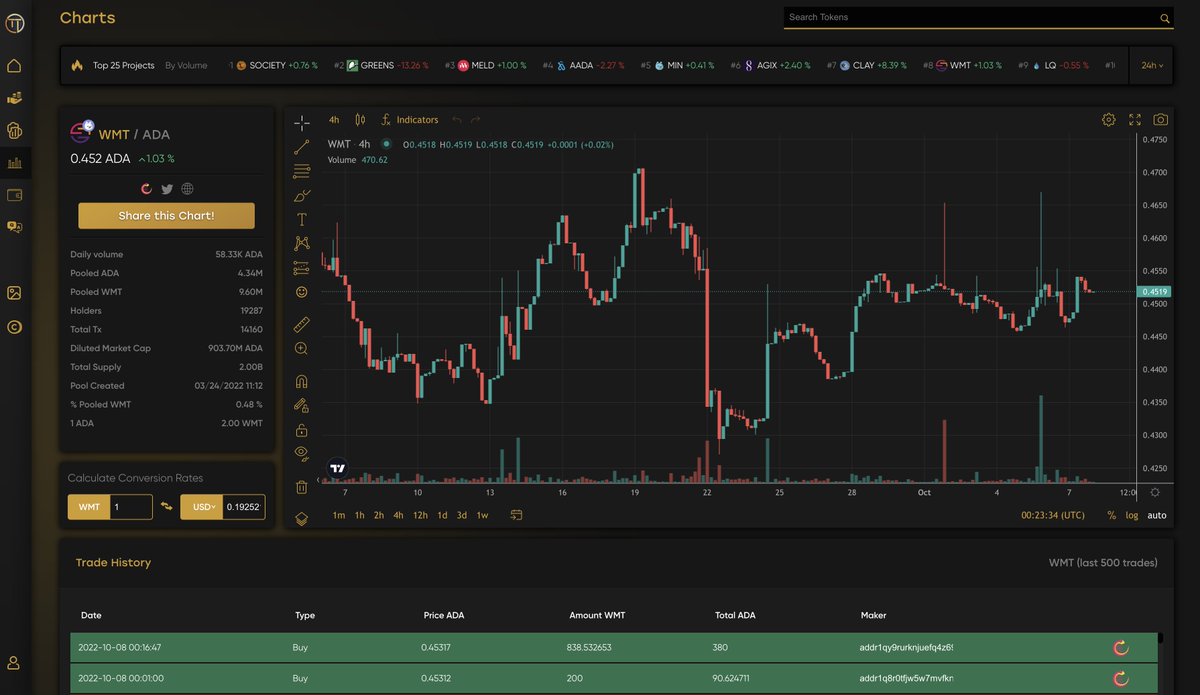Open the coin-stack sidebar icon

[x=14, y=130]
